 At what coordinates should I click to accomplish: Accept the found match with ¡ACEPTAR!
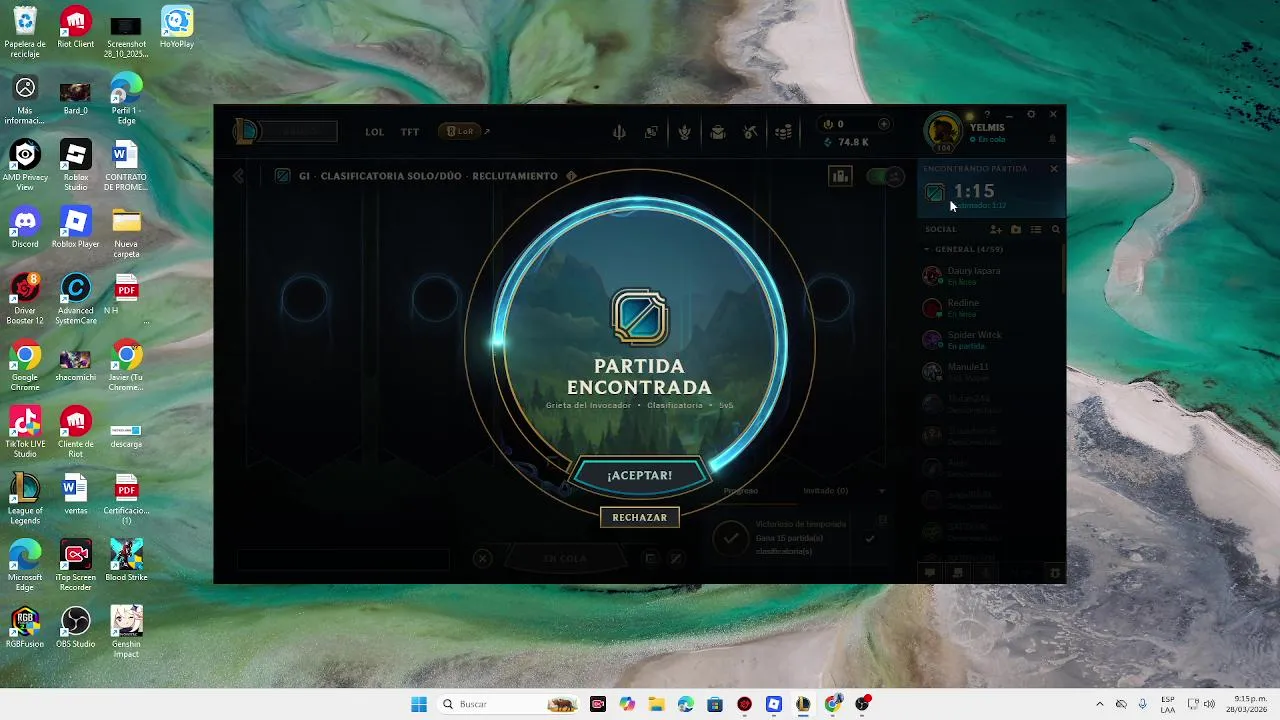tap(640, 475)
